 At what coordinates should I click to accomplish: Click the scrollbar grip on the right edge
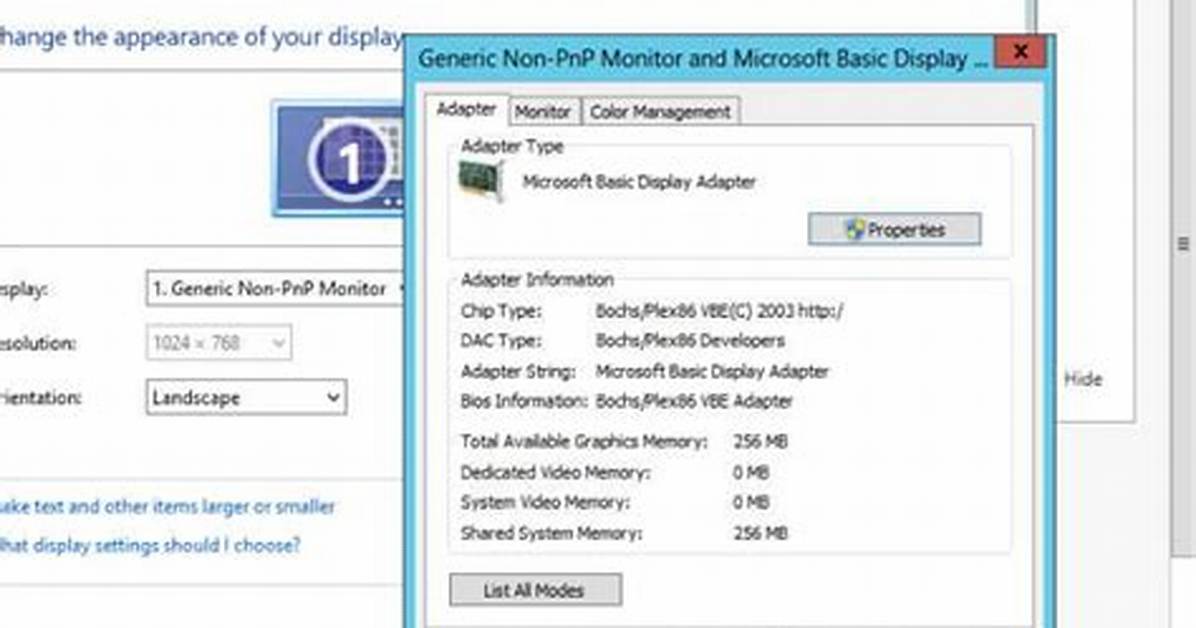point(1183,244)
